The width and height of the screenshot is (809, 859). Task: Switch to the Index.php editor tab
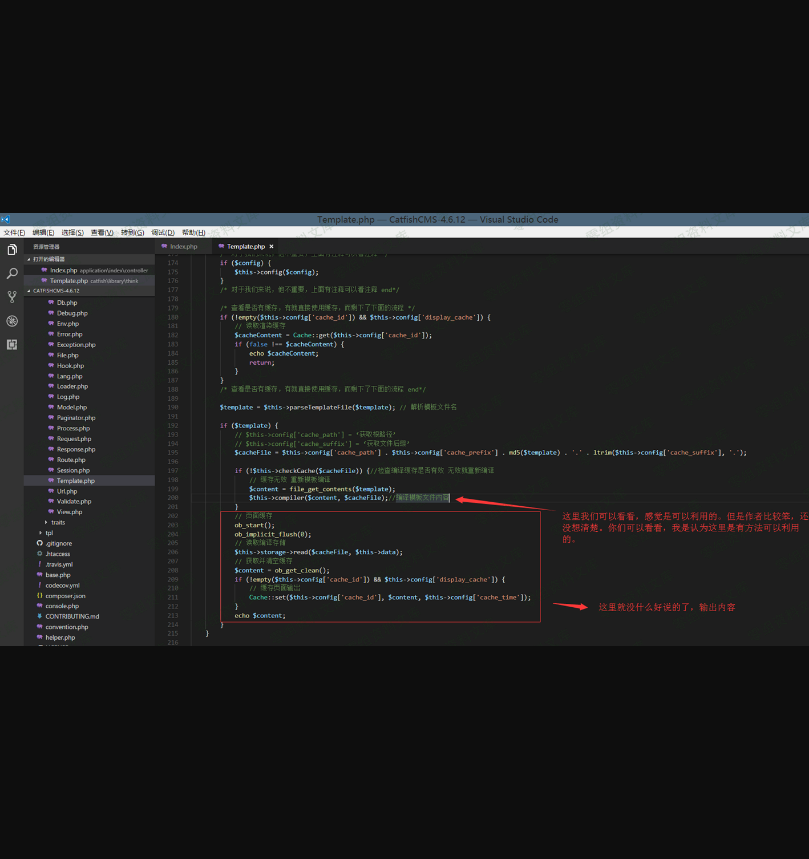(182, 246)
